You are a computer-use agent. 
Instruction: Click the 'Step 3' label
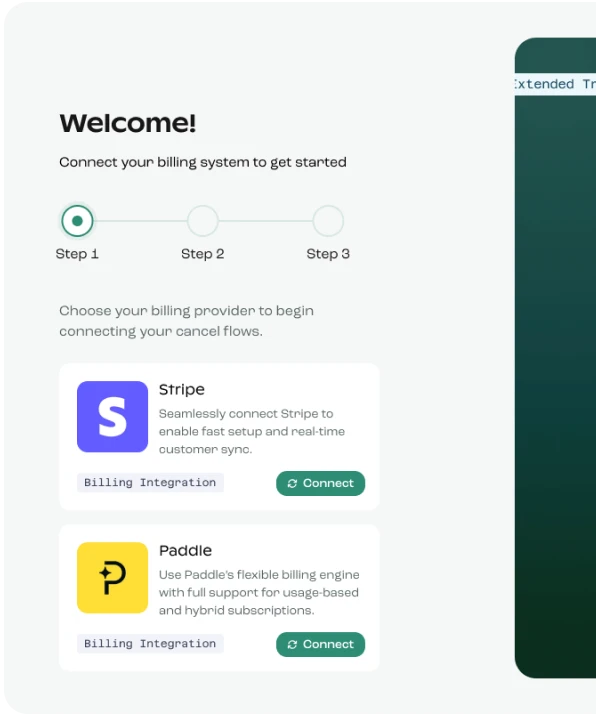[x=328, y=254]
